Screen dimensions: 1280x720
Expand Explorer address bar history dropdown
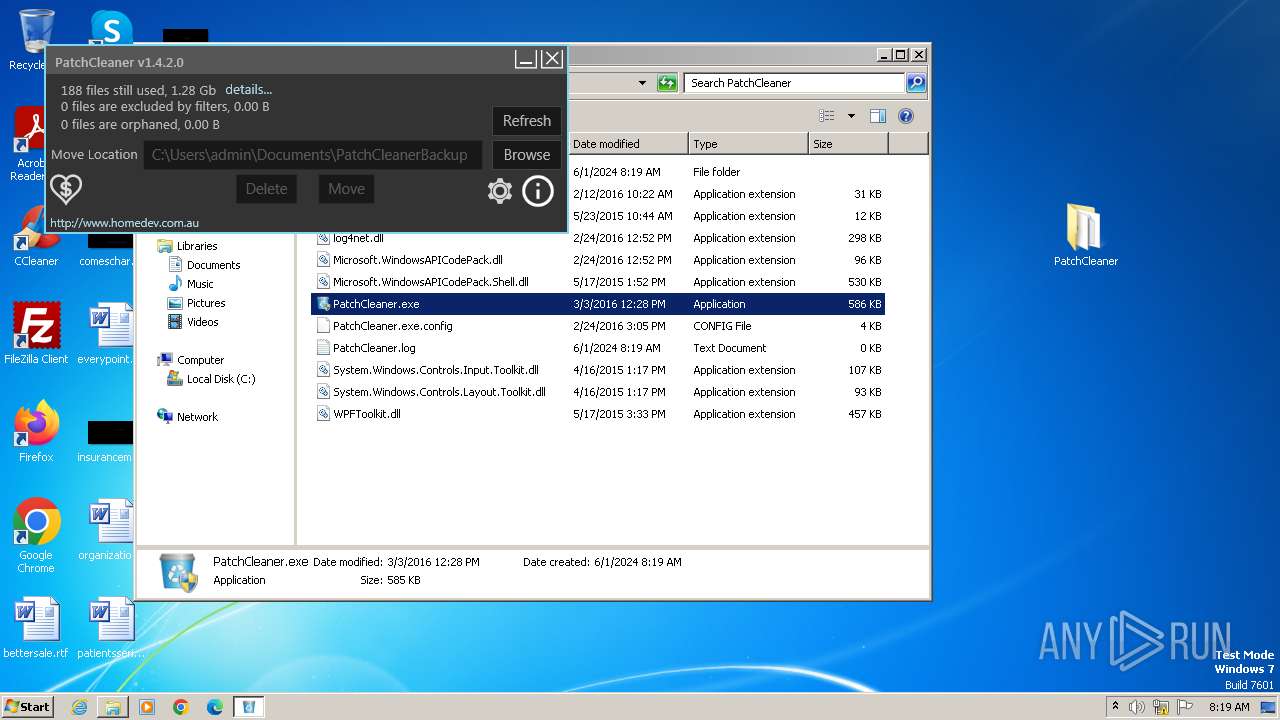tap(642, 83)
